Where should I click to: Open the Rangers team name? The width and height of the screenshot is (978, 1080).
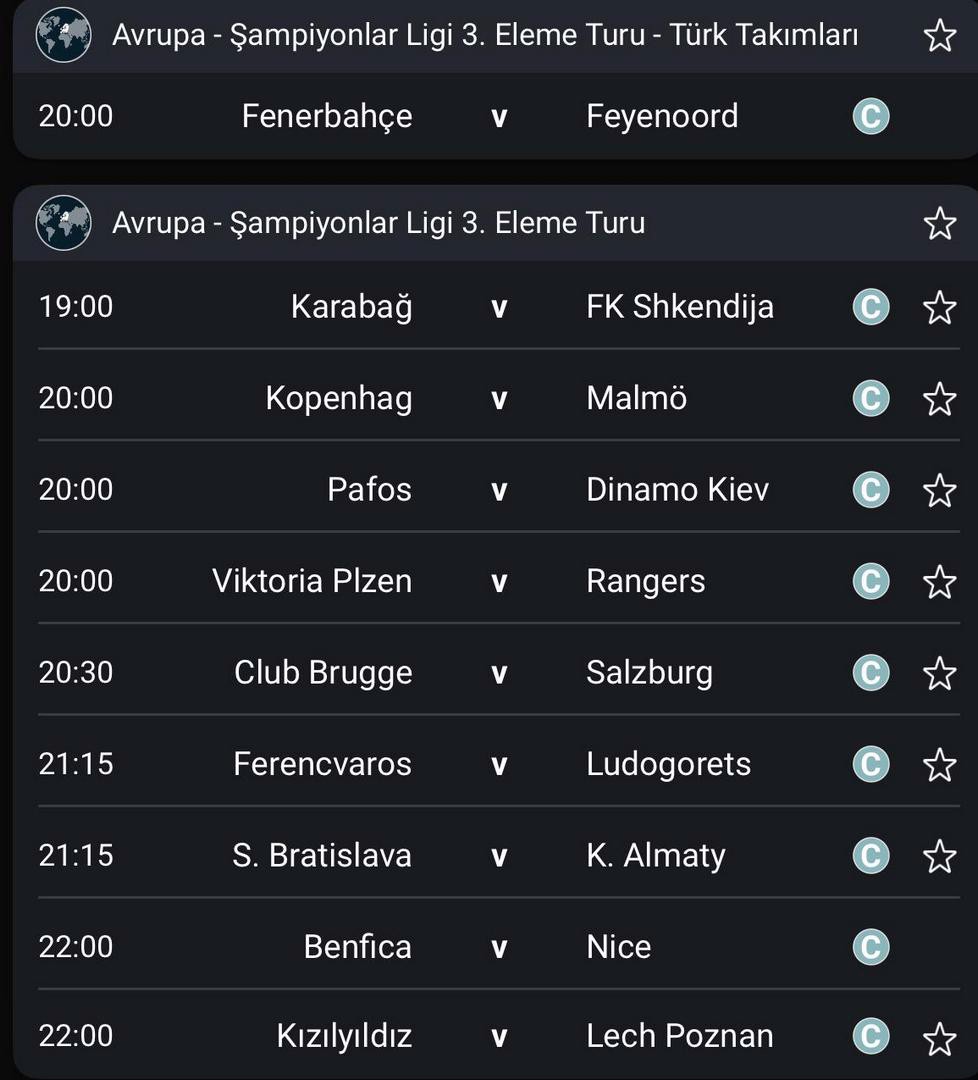[x=645, y=582]
